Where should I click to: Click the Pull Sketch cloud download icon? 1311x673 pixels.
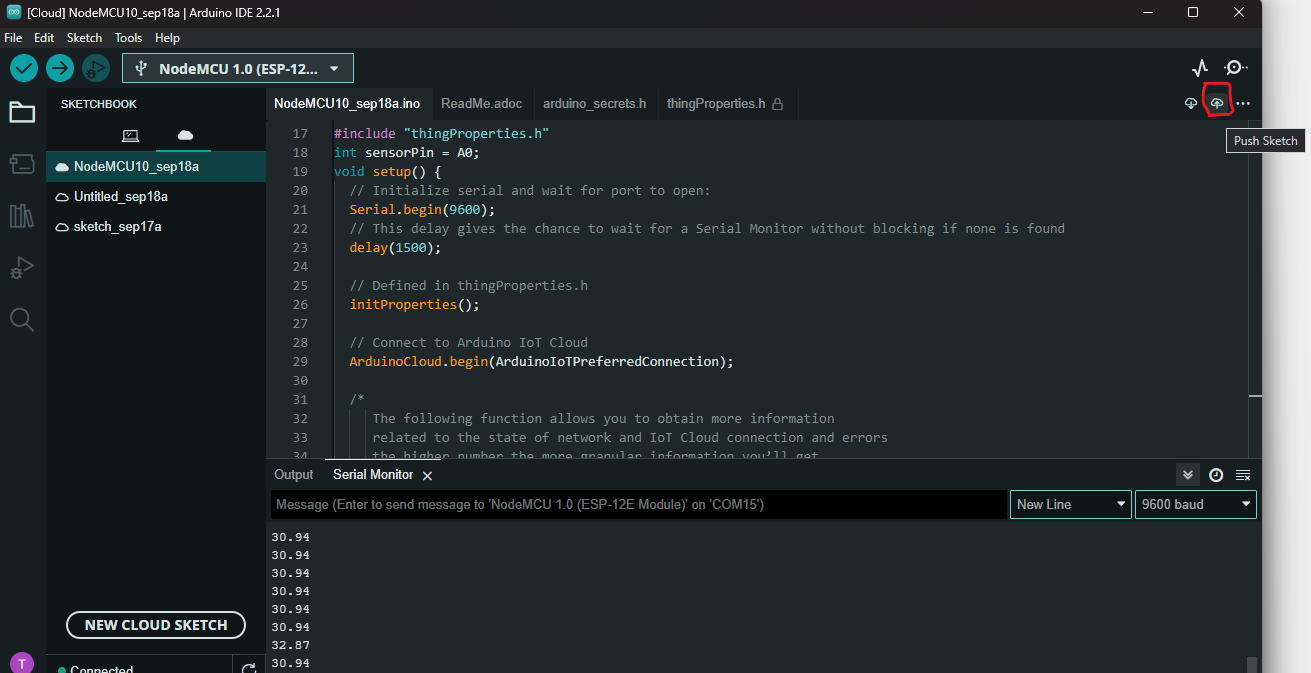(1191, 104)
